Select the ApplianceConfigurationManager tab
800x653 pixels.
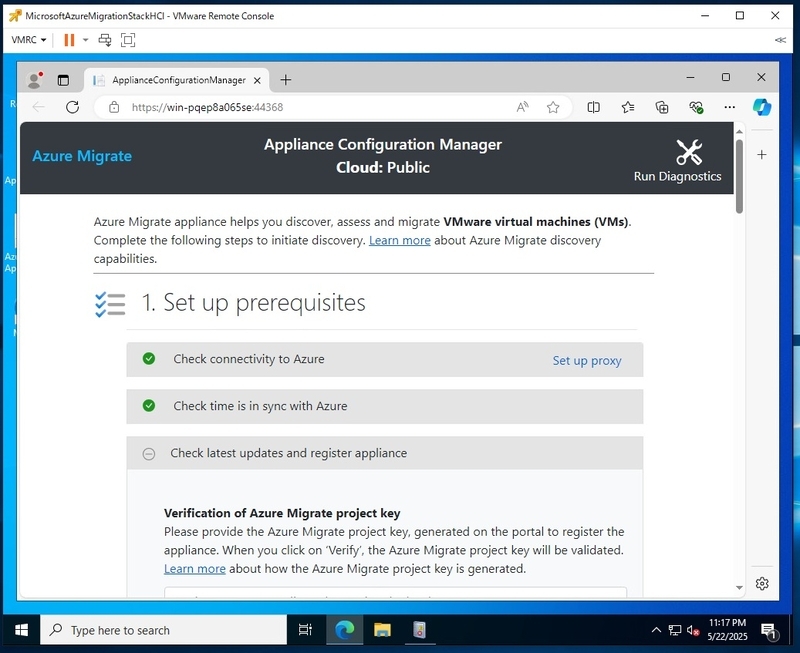point(177,80)
